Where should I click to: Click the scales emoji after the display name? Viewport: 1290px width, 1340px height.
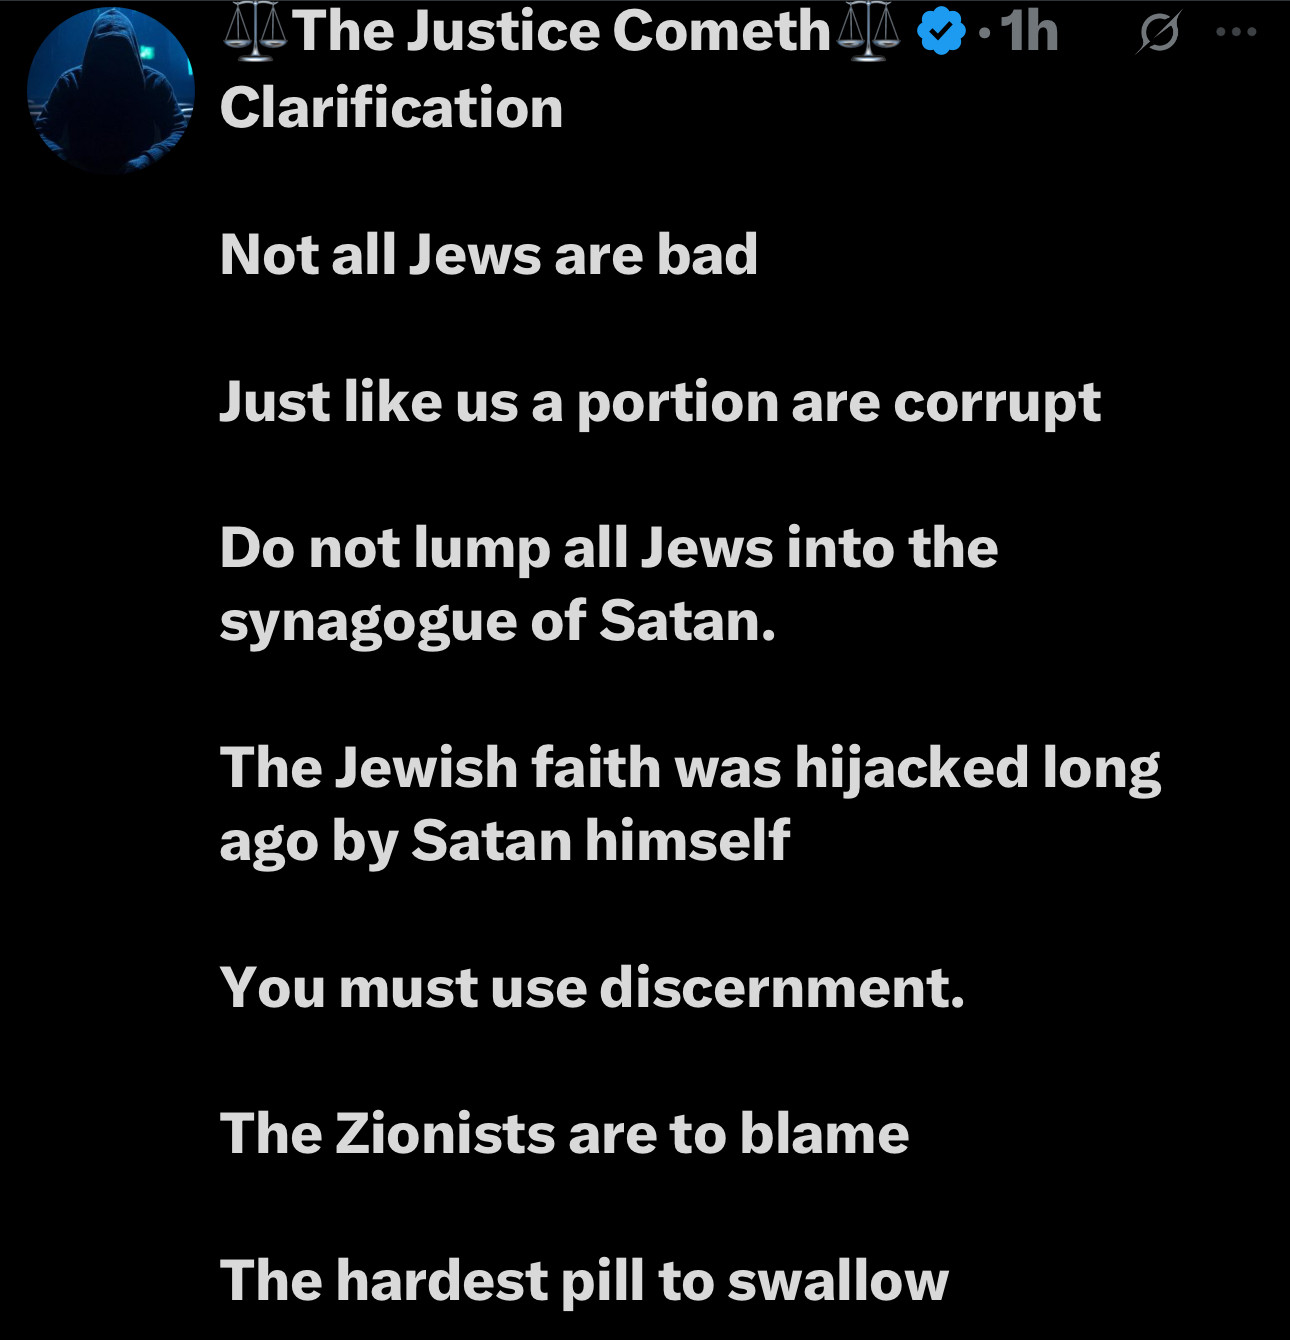pyautogui.click(x=868, y=32)
